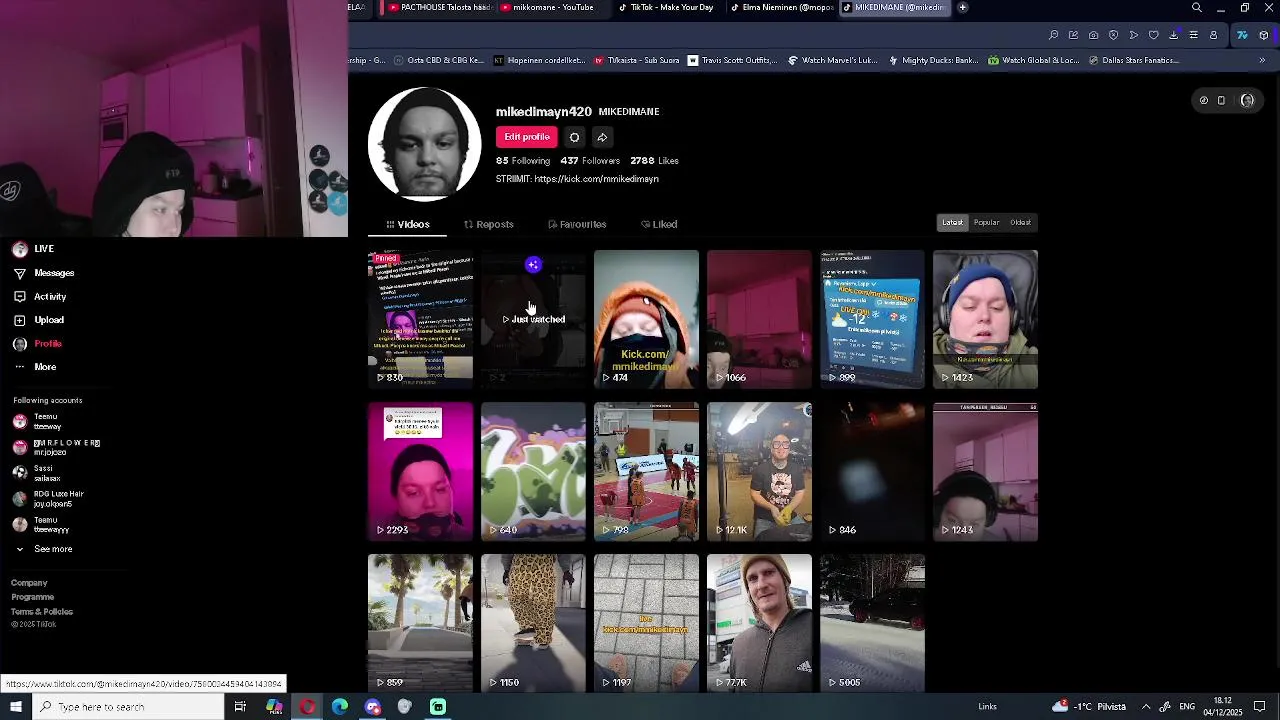Open the video with 77.7K views
Viewport: 1280px width, 720px height.
coord(759,623)
